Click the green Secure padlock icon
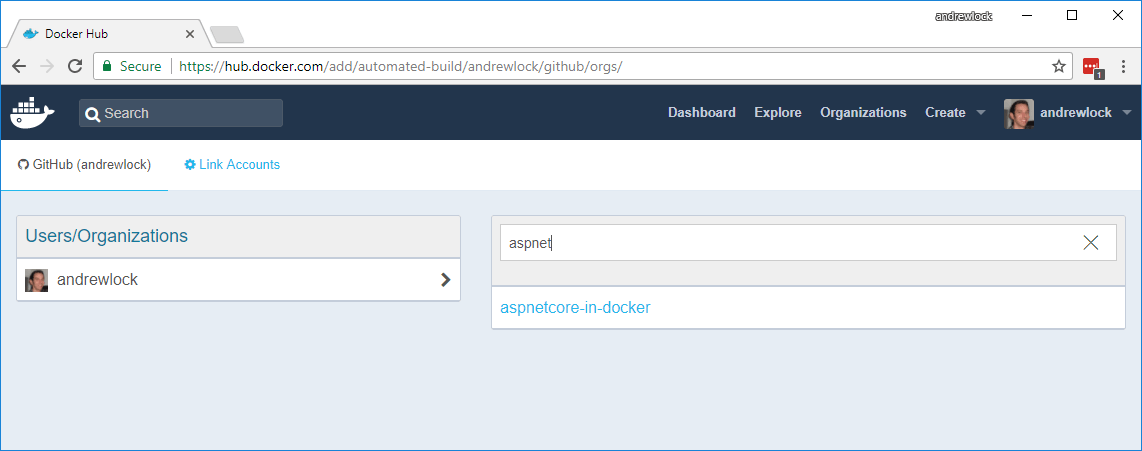Viewport: 1142px width, 451px height. point(107,66)
